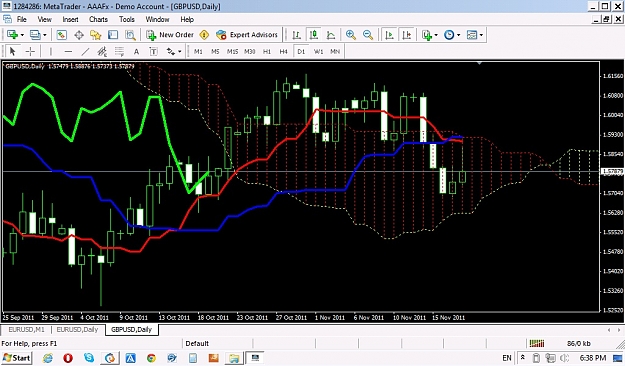Select the crosshair cursor tool

coord(30,51)
